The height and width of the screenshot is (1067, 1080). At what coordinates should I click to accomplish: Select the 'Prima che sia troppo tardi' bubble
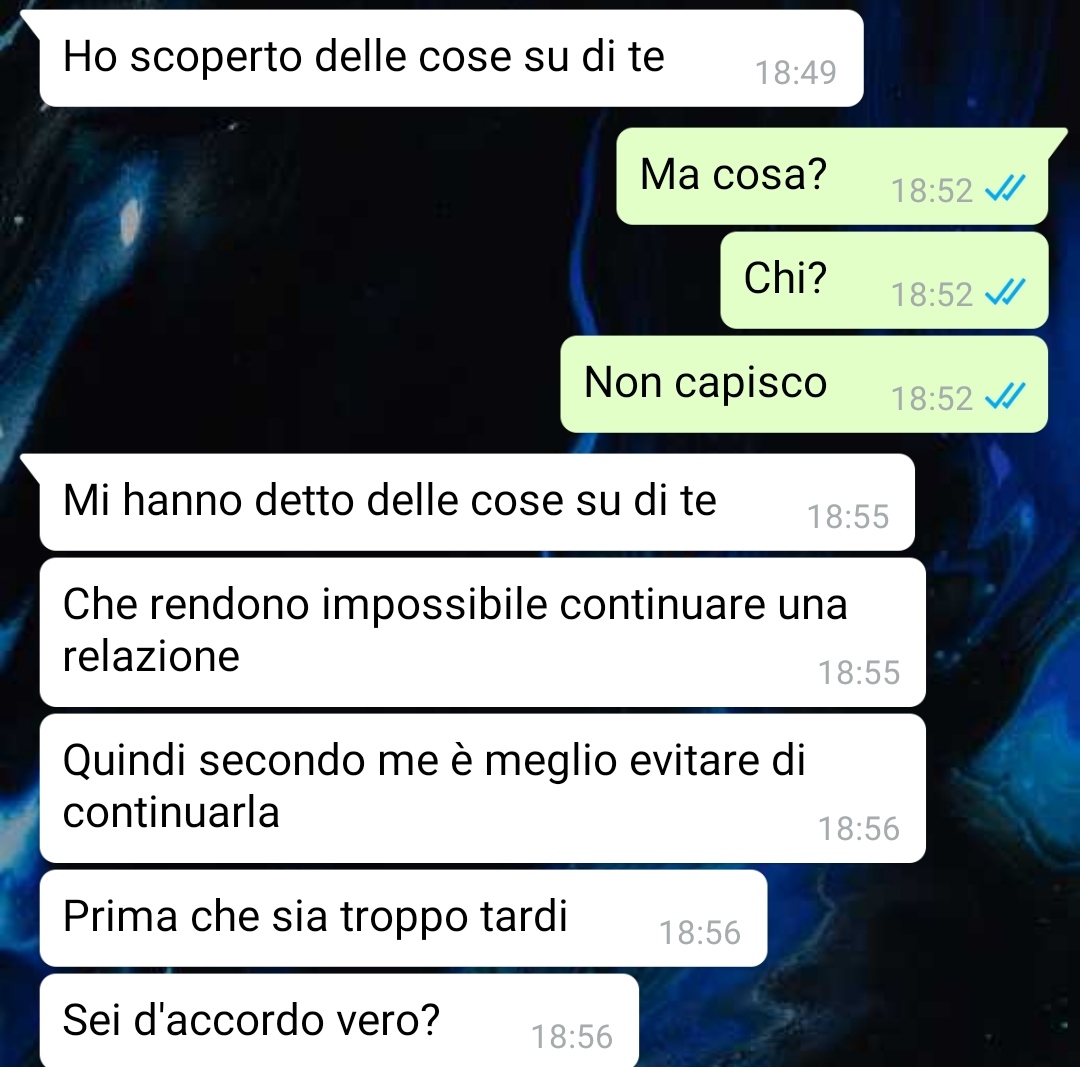[403, 918]
